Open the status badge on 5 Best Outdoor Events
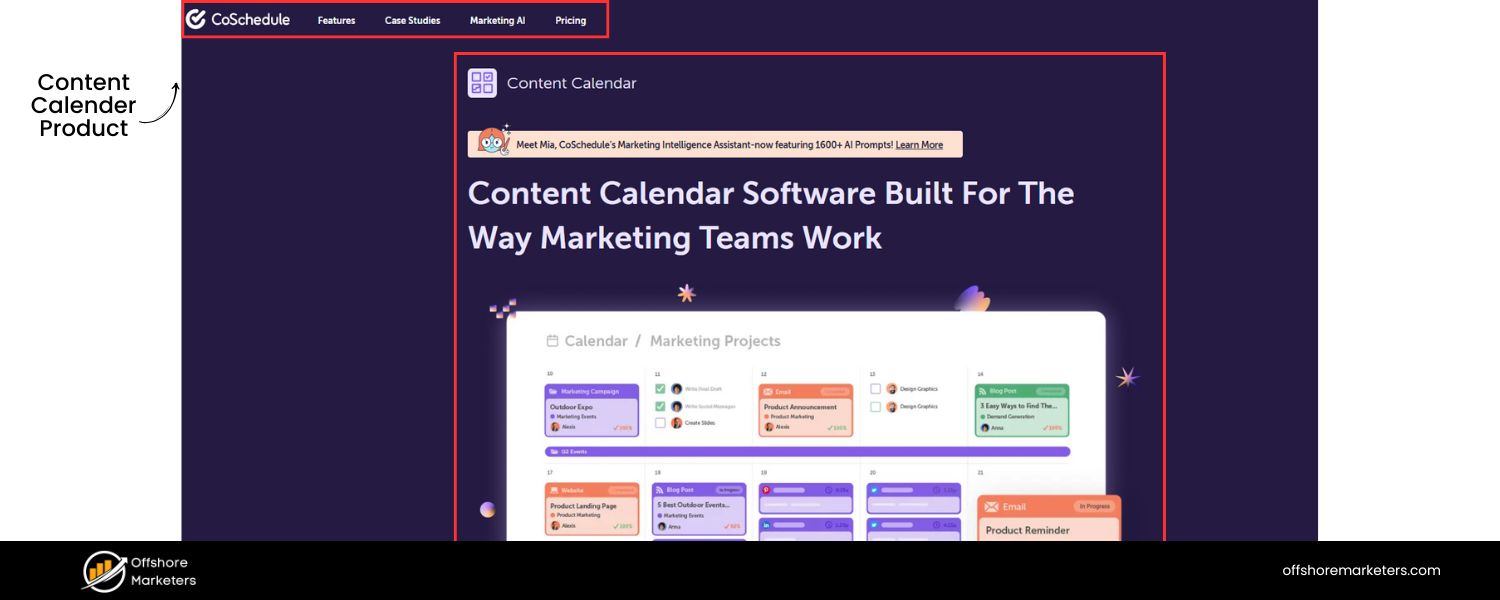The image size is (1500, 600). click(x=728, y=490)
